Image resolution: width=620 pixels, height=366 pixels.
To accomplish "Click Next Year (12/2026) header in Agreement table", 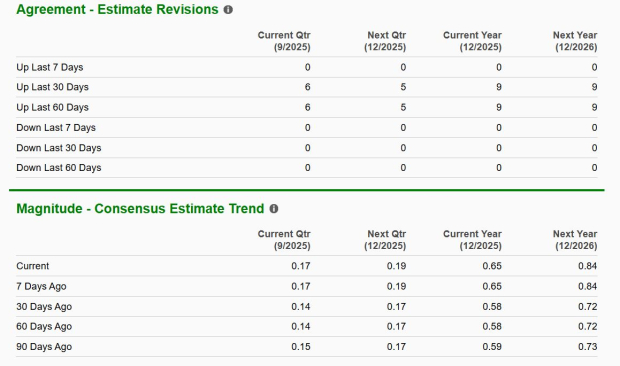I will 575,41.
